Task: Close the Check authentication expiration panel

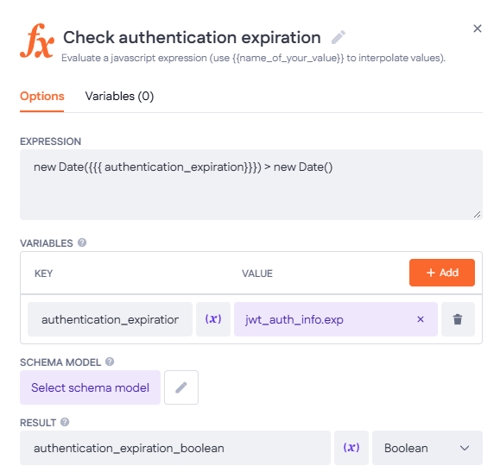Action: pyautogui.click(x=477, y=29)
